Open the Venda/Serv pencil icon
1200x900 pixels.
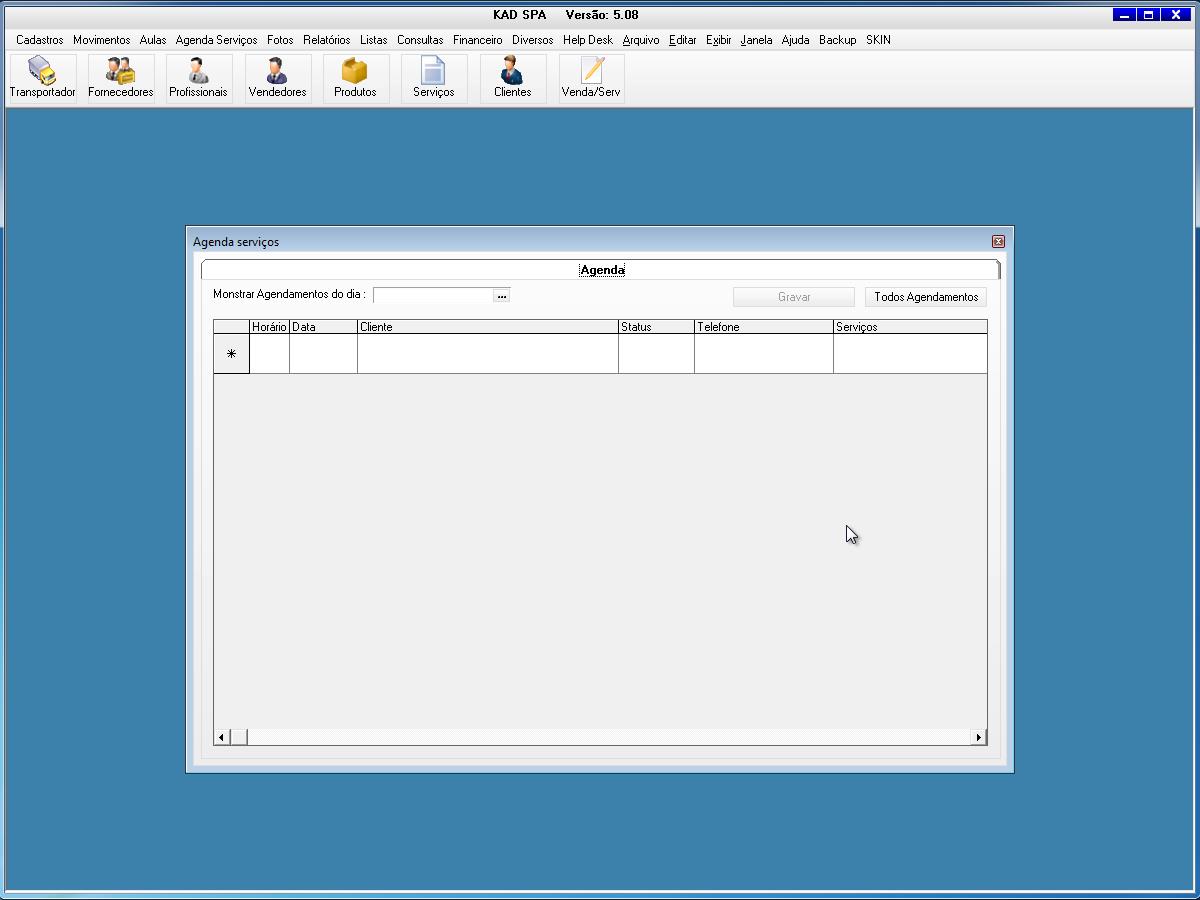(x=591, y=78)
